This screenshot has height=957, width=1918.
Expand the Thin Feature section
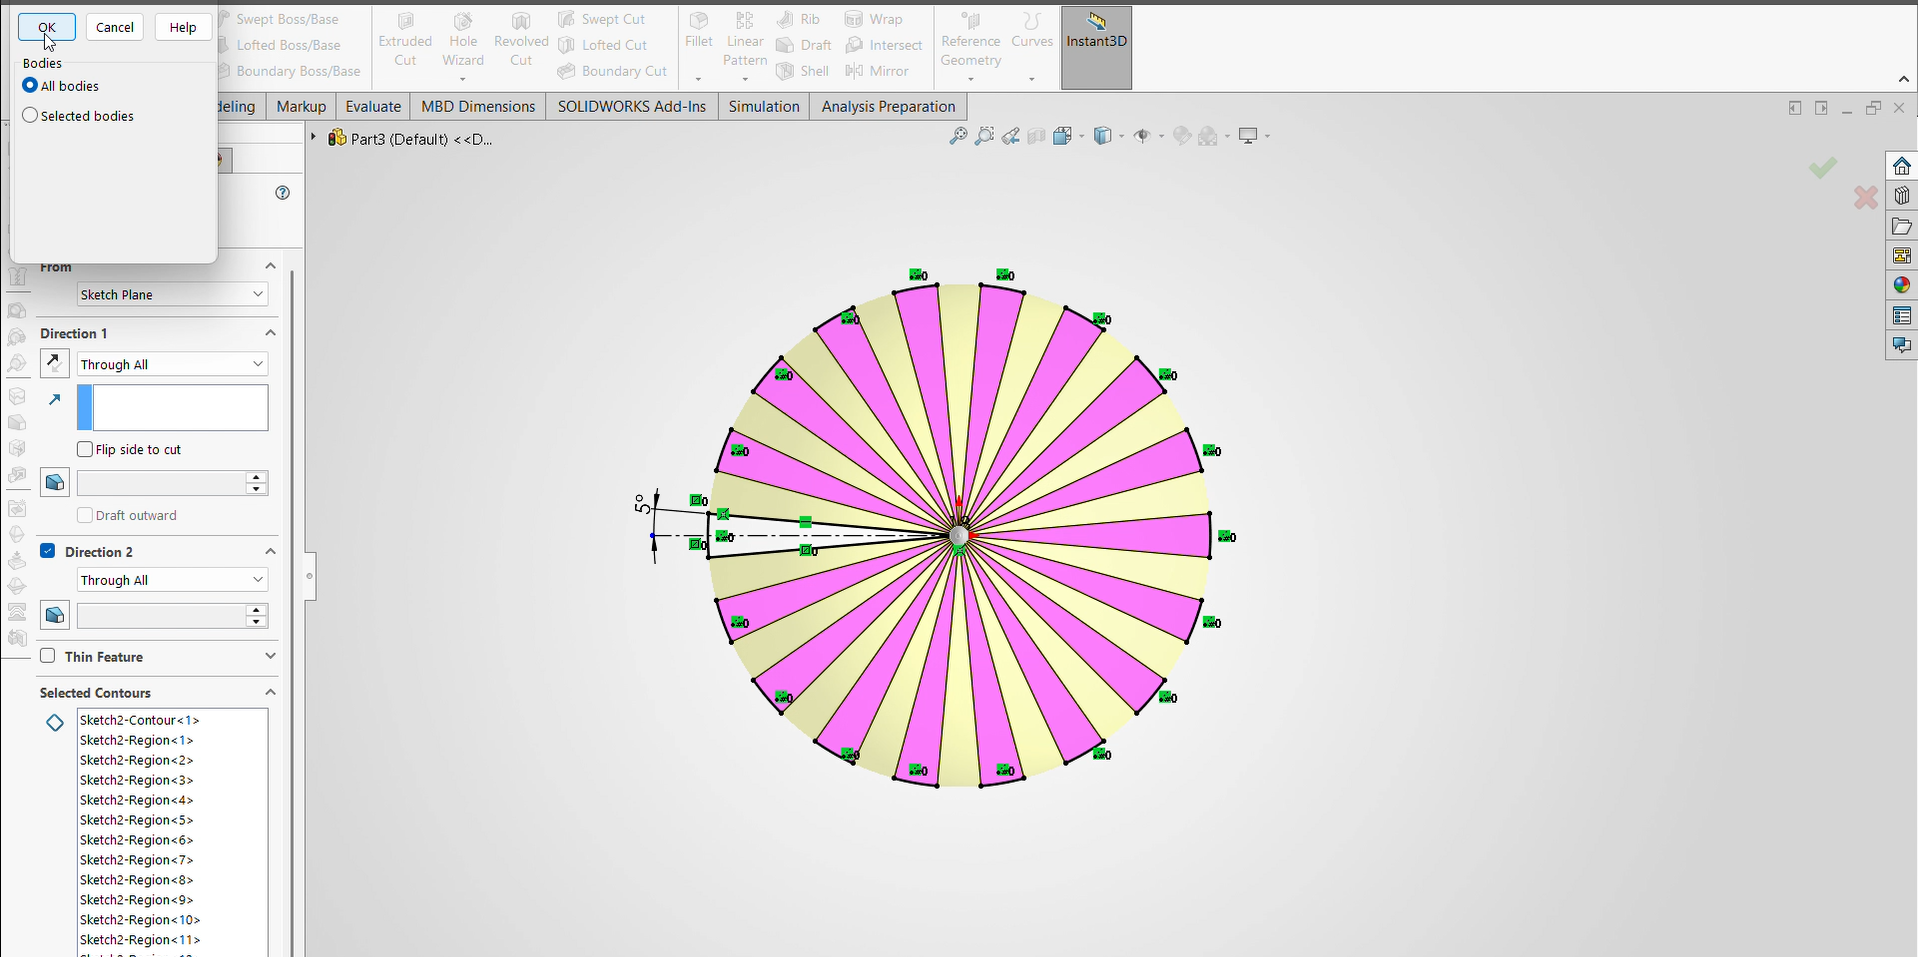(x=270, y=656)
